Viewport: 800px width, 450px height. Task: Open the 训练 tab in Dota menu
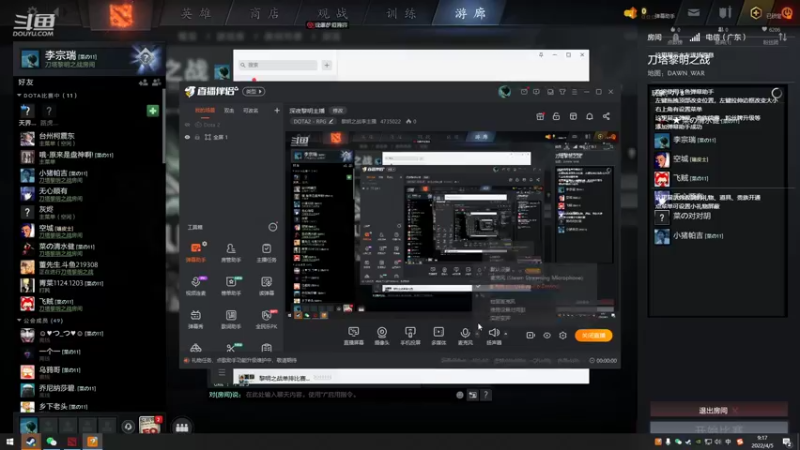[402, 13]
